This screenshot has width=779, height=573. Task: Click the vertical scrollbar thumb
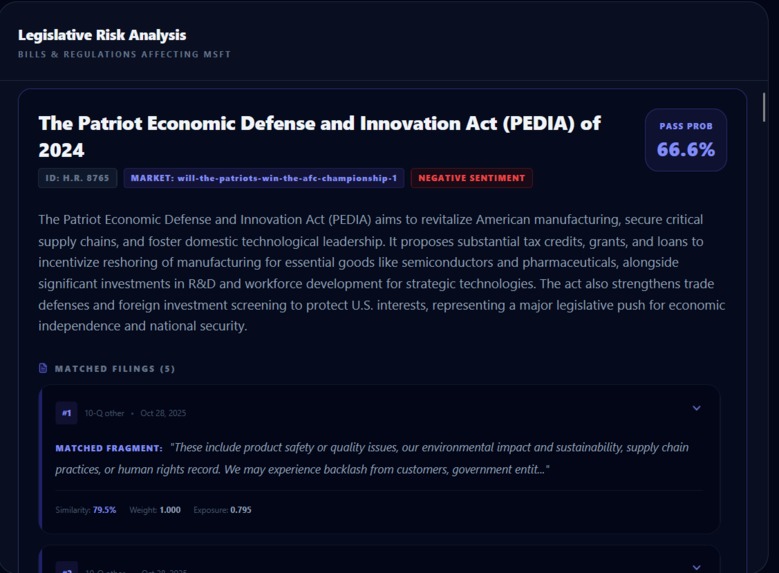click(x=764, y=107)
